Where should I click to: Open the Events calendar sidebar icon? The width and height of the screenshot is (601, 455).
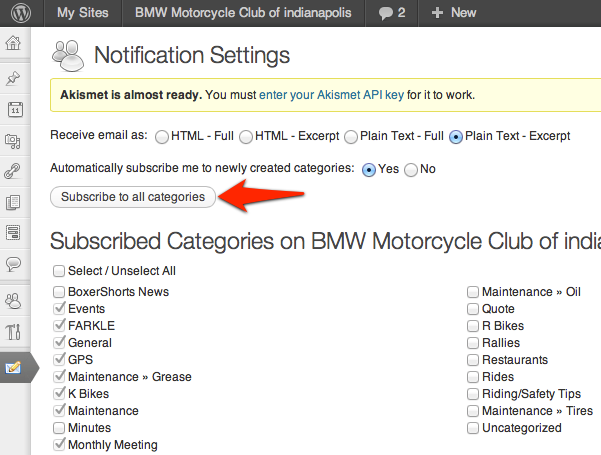click(15, 110)
